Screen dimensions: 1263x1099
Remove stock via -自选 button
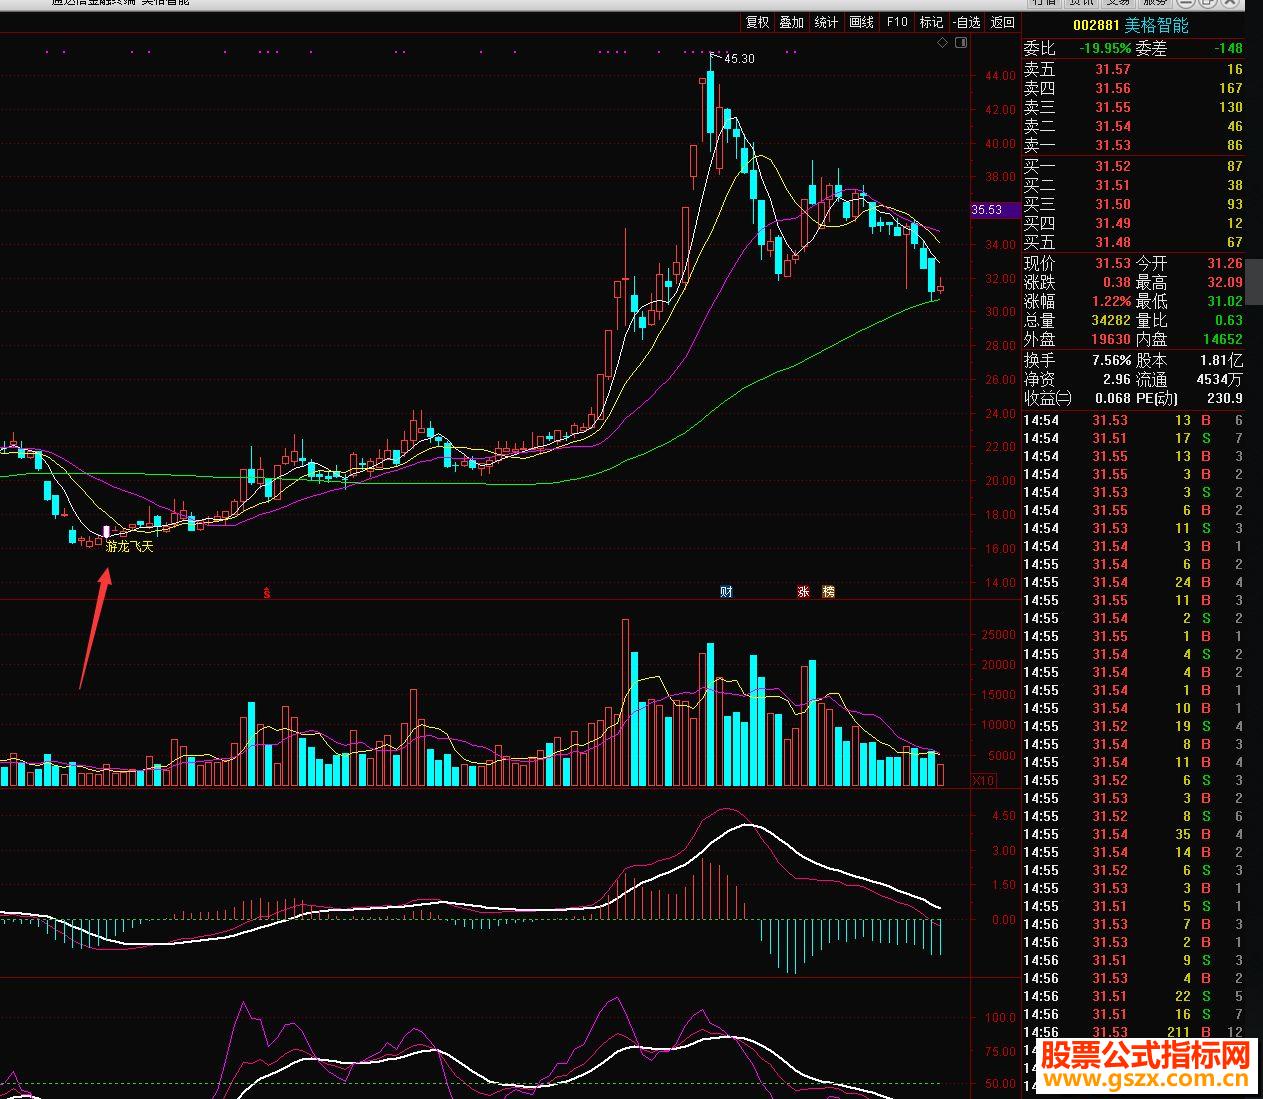967,22
